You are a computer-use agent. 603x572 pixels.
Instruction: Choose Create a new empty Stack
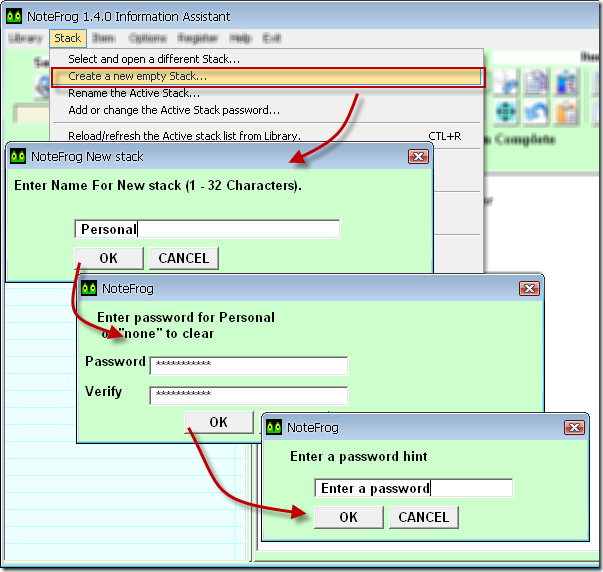click(266, 76)
